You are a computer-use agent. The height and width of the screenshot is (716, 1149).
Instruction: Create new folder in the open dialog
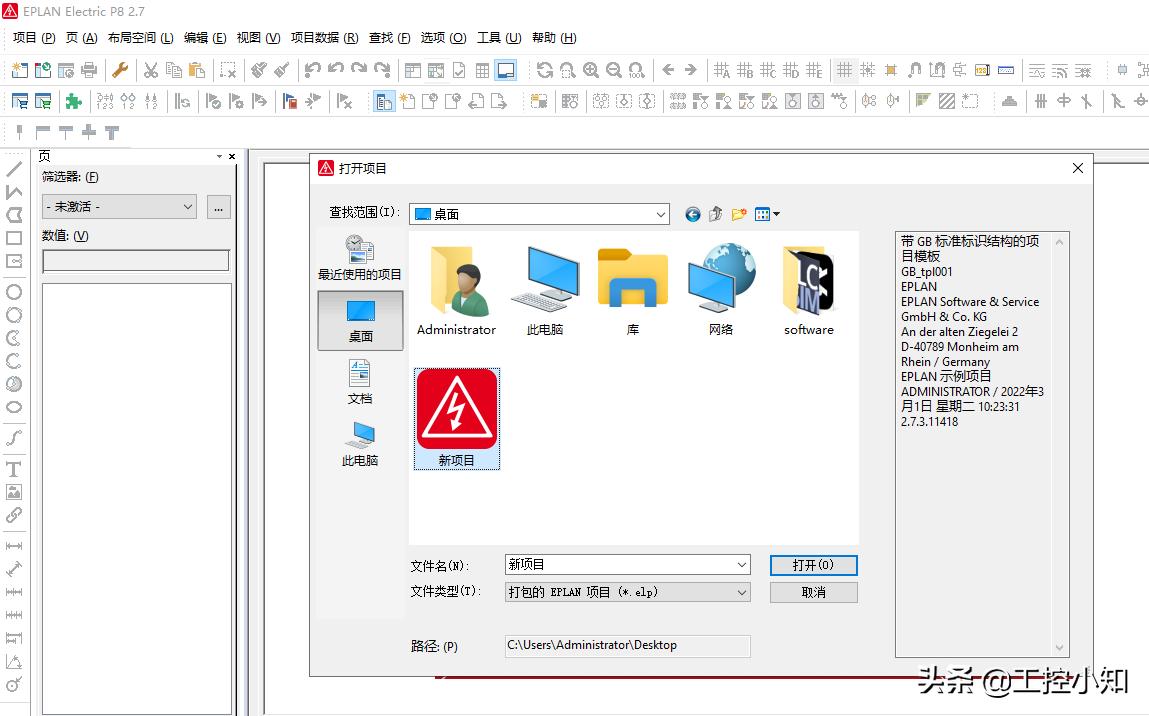[x=739, y=214]
